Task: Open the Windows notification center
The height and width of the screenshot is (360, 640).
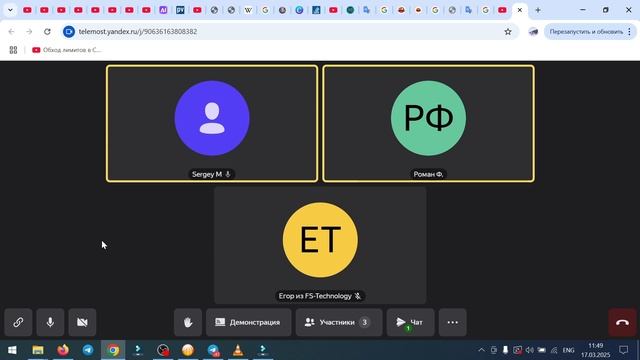Action: (x=623, y=350)
